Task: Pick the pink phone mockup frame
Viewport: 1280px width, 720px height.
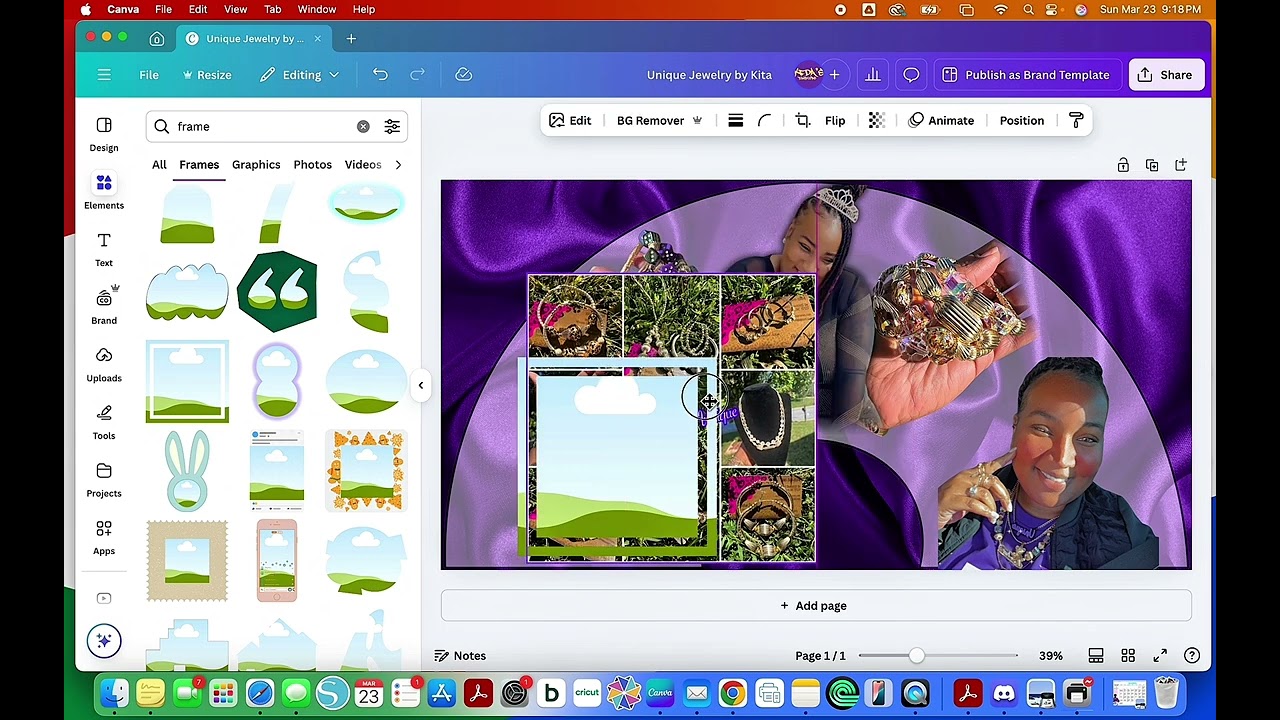Action: click(277, 560)
